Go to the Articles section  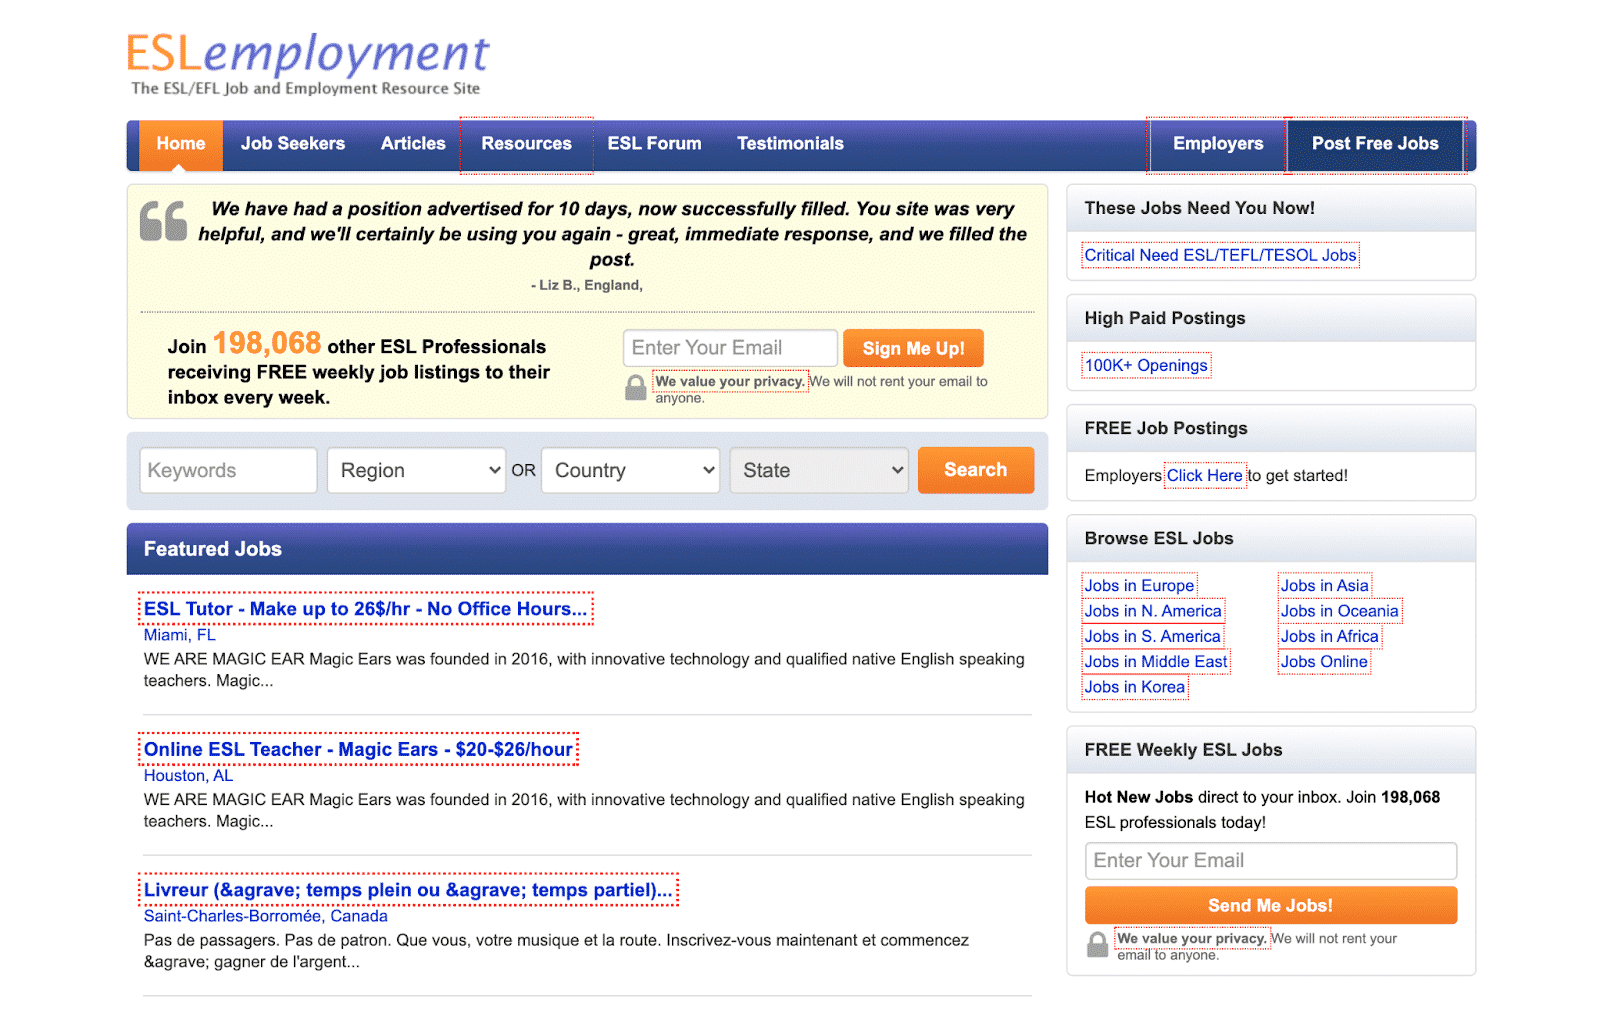pyautogui.click(x=413, y=144)
